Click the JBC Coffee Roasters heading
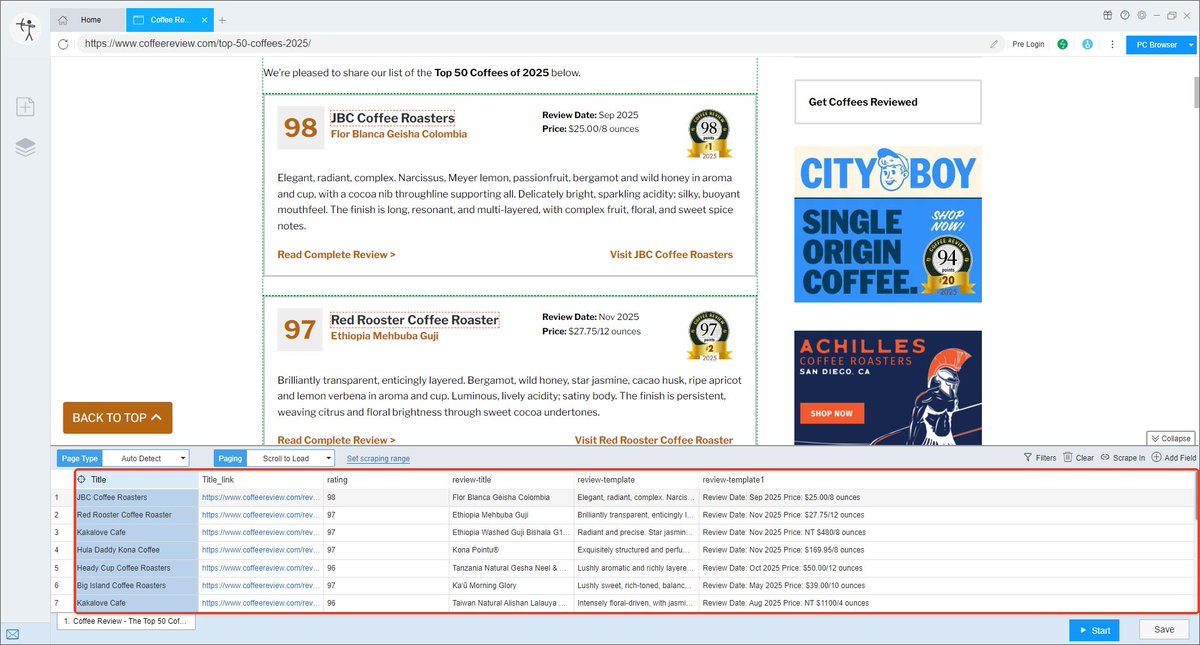Screen dimensions: 1200x645 tap(392, 118)
